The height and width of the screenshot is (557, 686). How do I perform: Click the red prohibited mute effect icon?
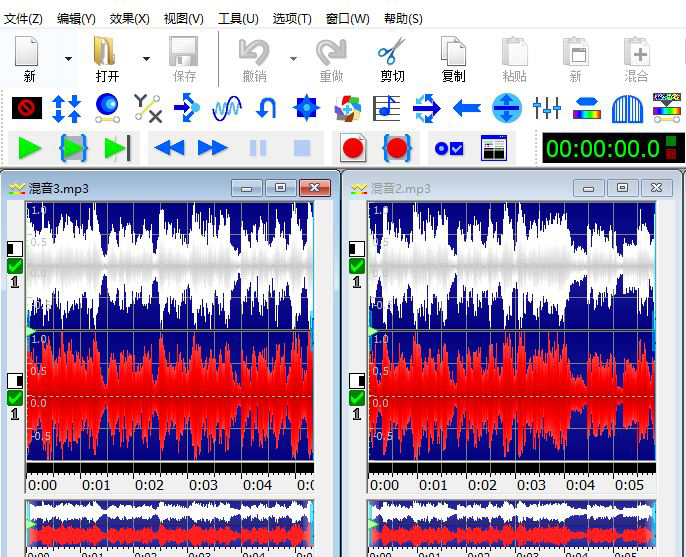[27, 108]
